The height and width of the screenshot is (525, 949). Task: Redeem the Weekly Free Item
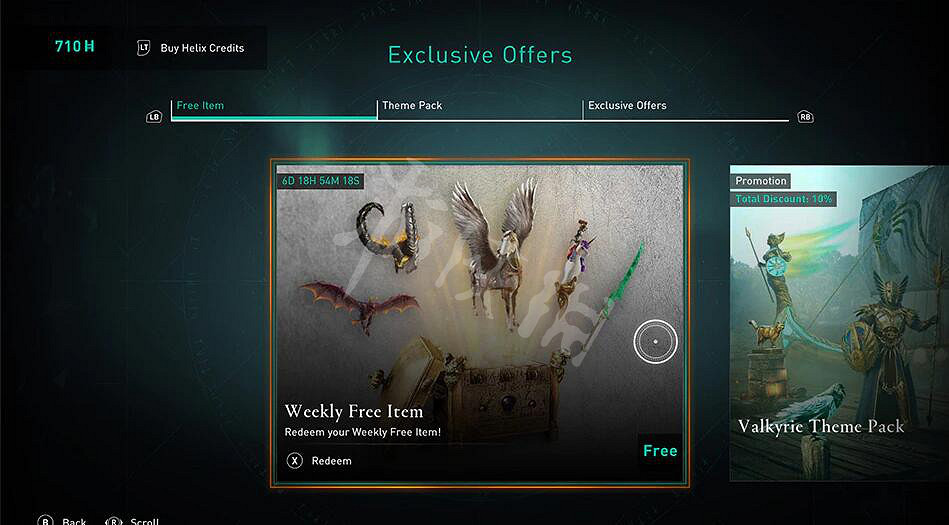[x=331, y=461]
